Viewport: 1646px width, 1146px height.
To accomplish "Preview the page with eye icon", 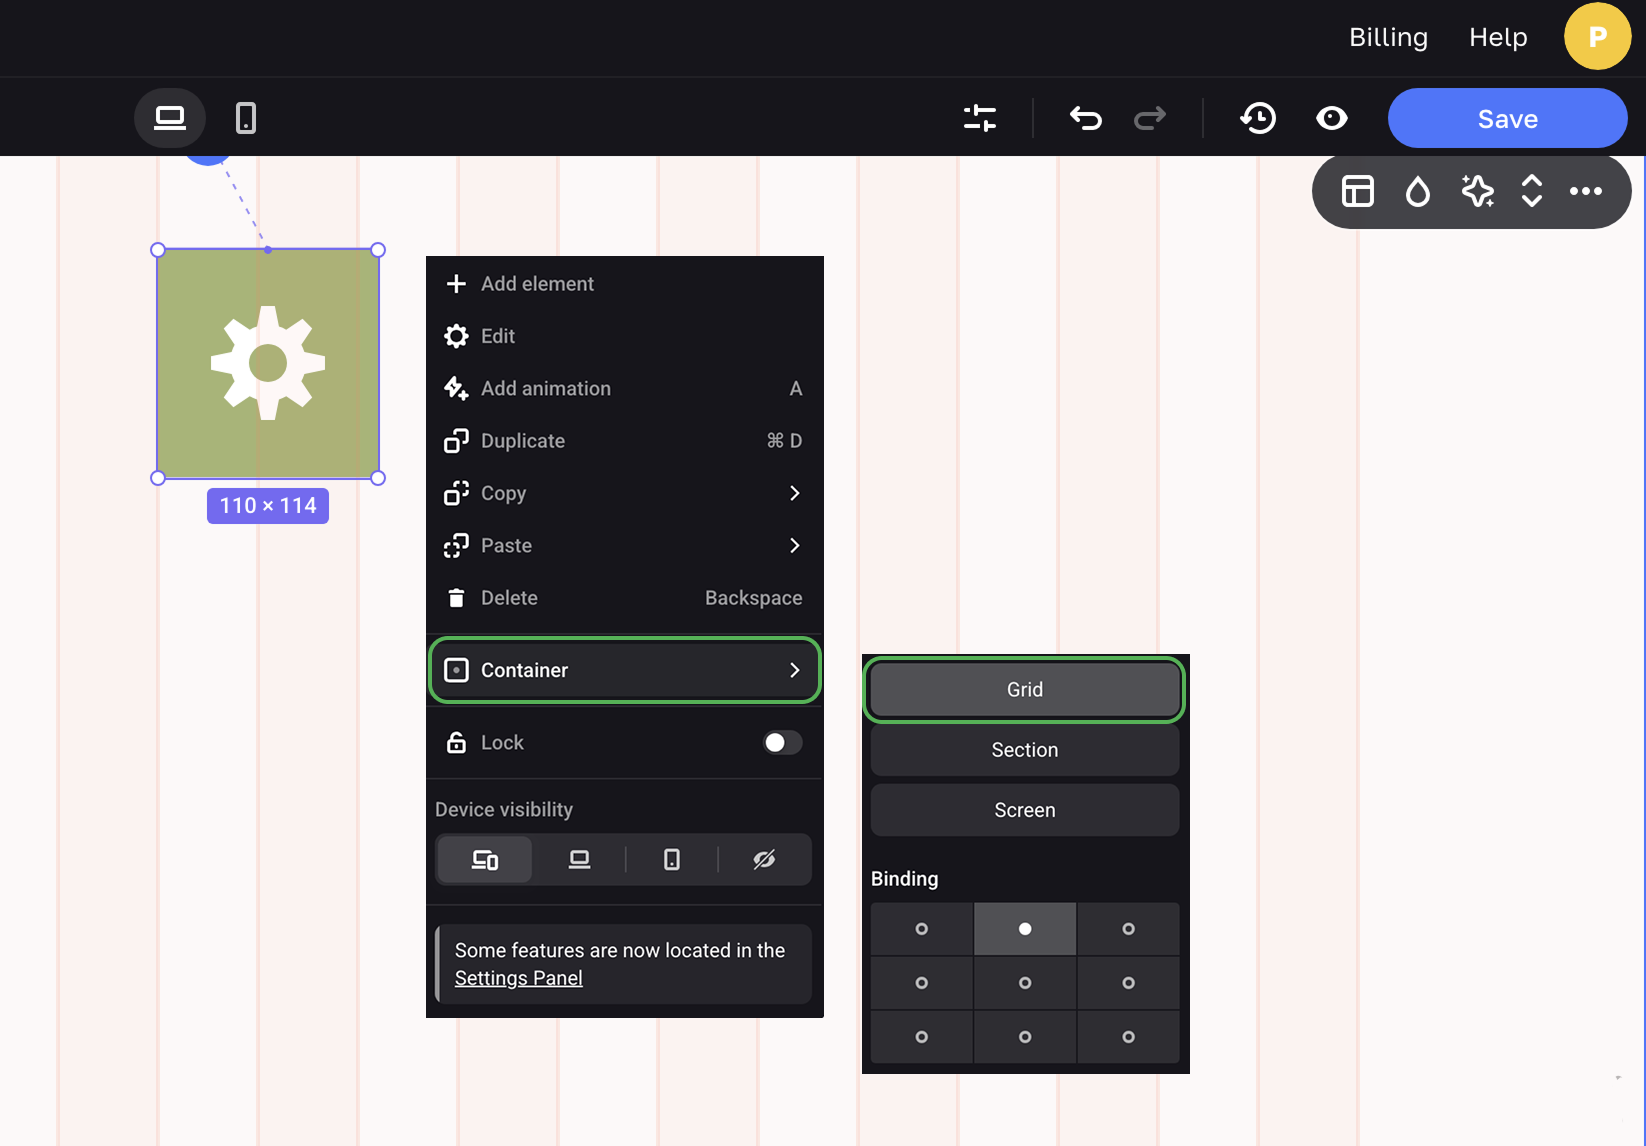I will [1331, 118].
